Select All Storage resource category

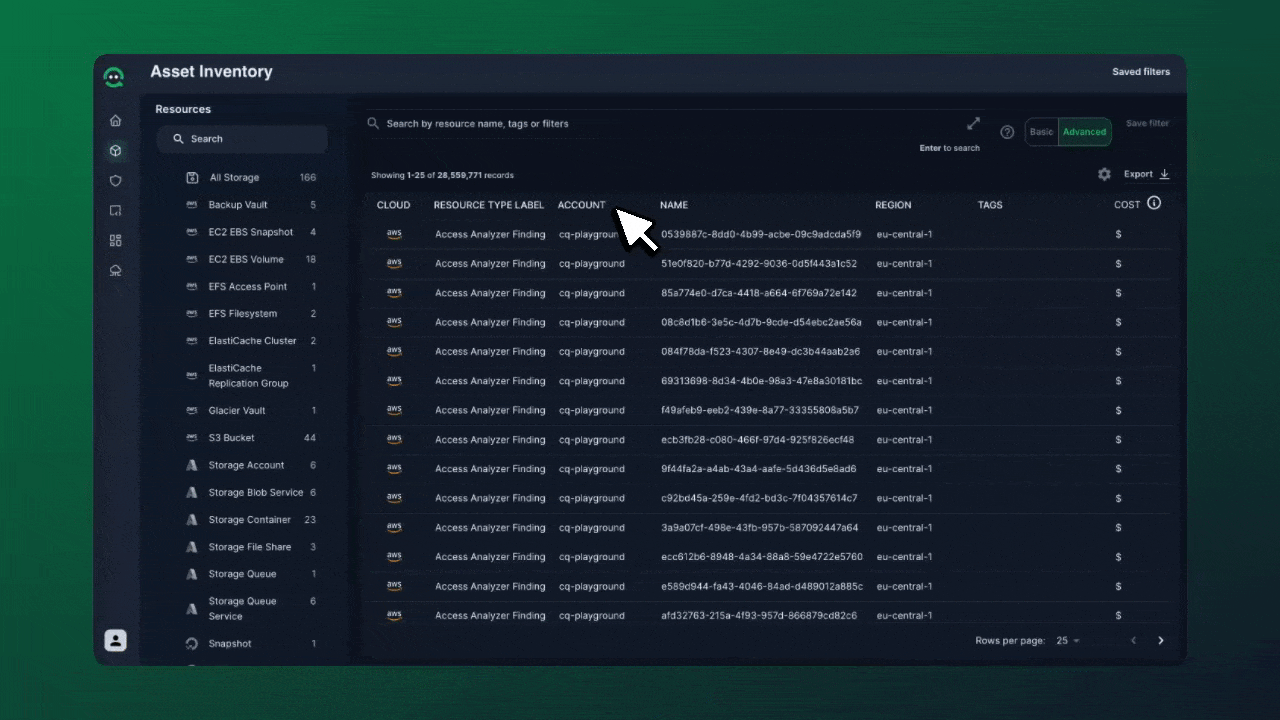pyautogui.click(x=234, y=178)
